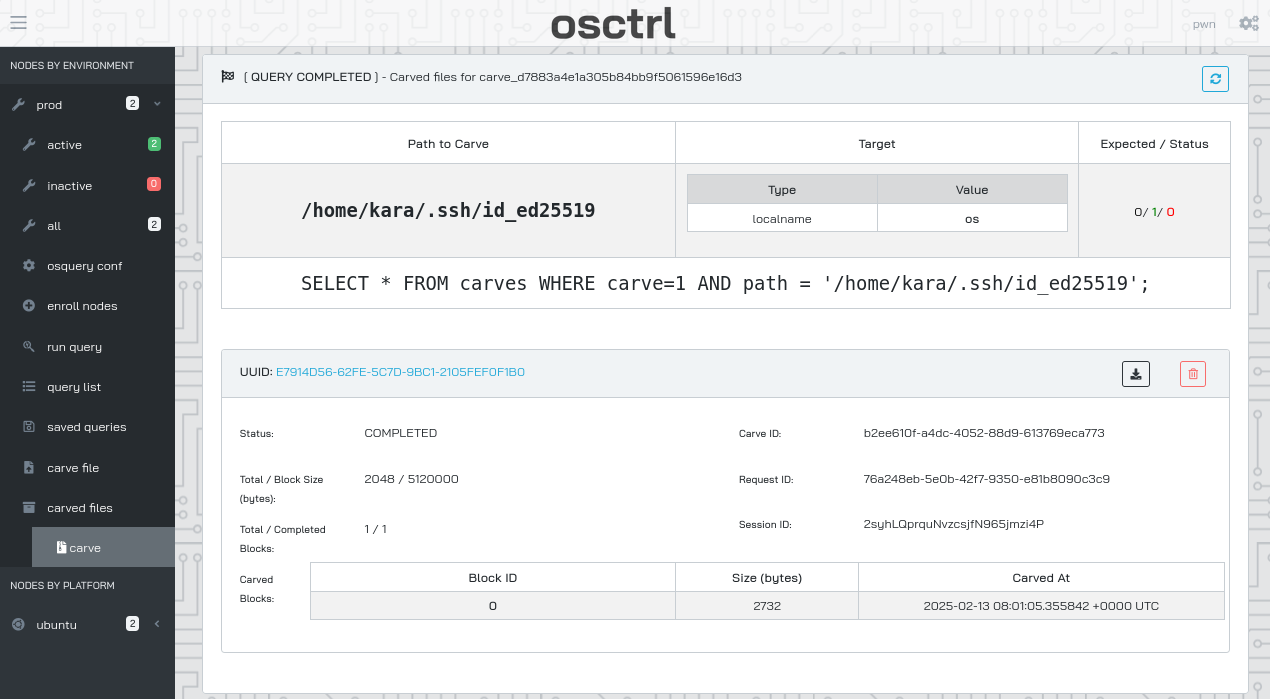Image resolution: width=1270 pixels, height=699 pixels.
Task: Toggle the hamburger sidebar menu
Action: click(x=18, y=24)
